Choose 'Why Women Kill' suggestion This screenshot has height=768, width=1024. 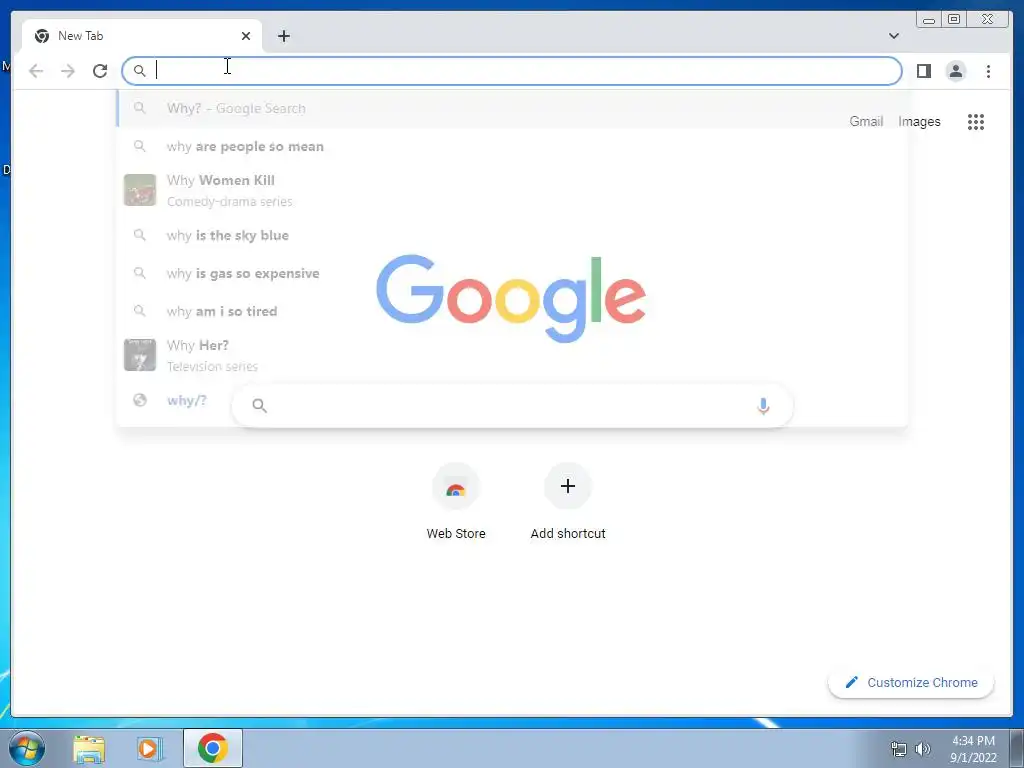click(511, 190)
